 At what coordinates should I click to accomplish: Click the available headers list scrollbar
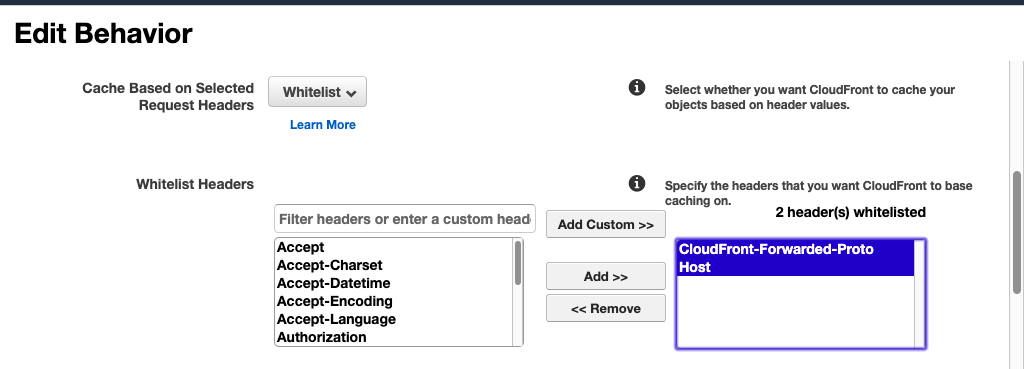coord(518,292)
